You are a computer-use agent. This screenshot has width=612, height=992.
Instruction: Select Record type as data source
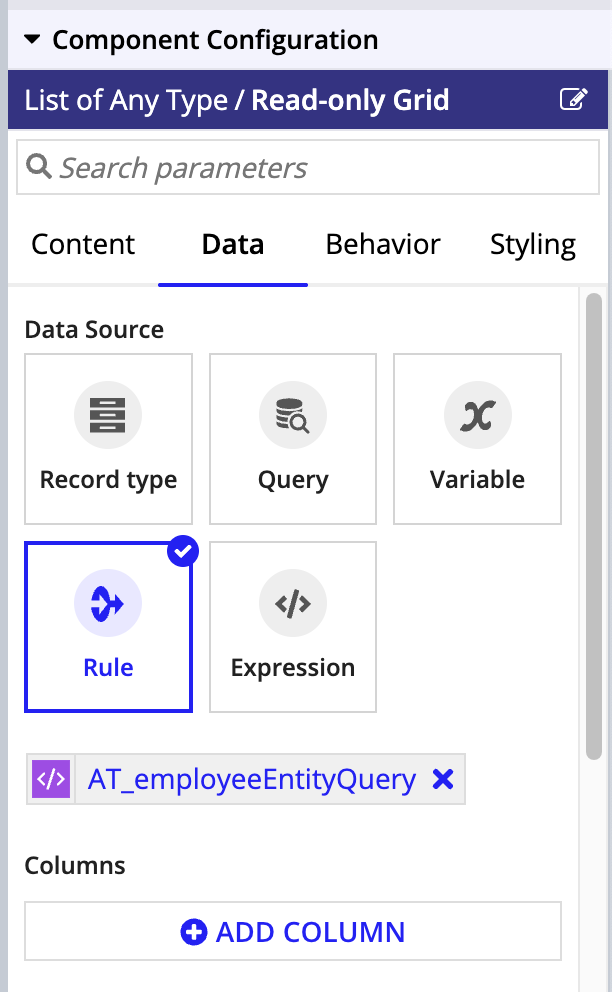coord(108,438)
